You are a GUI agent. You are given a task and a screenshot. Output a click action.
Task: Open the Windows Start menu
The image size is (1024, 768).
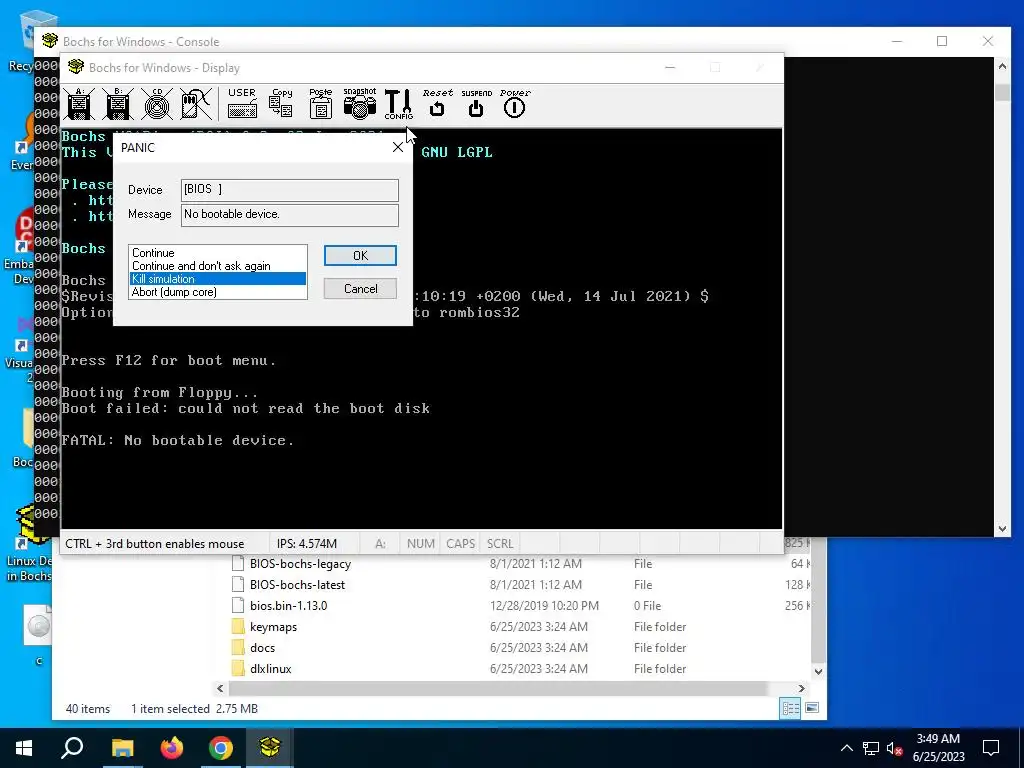pos(24,748)
